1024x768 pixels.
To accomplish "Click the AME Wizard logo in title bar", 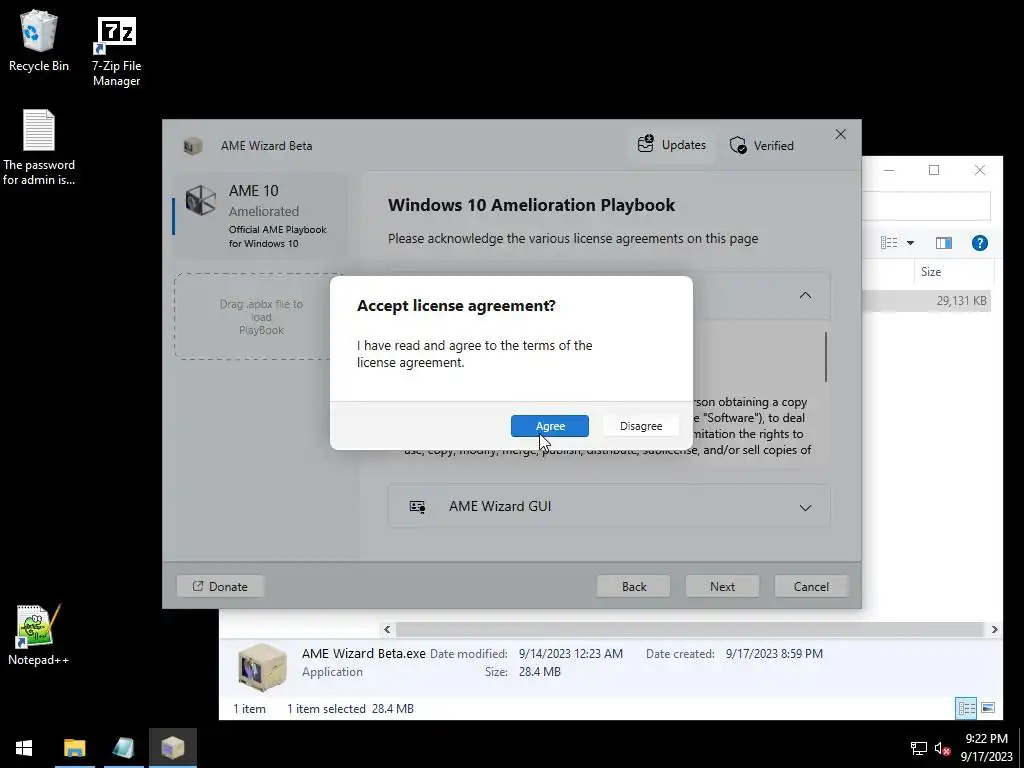I will click(193, 146).
